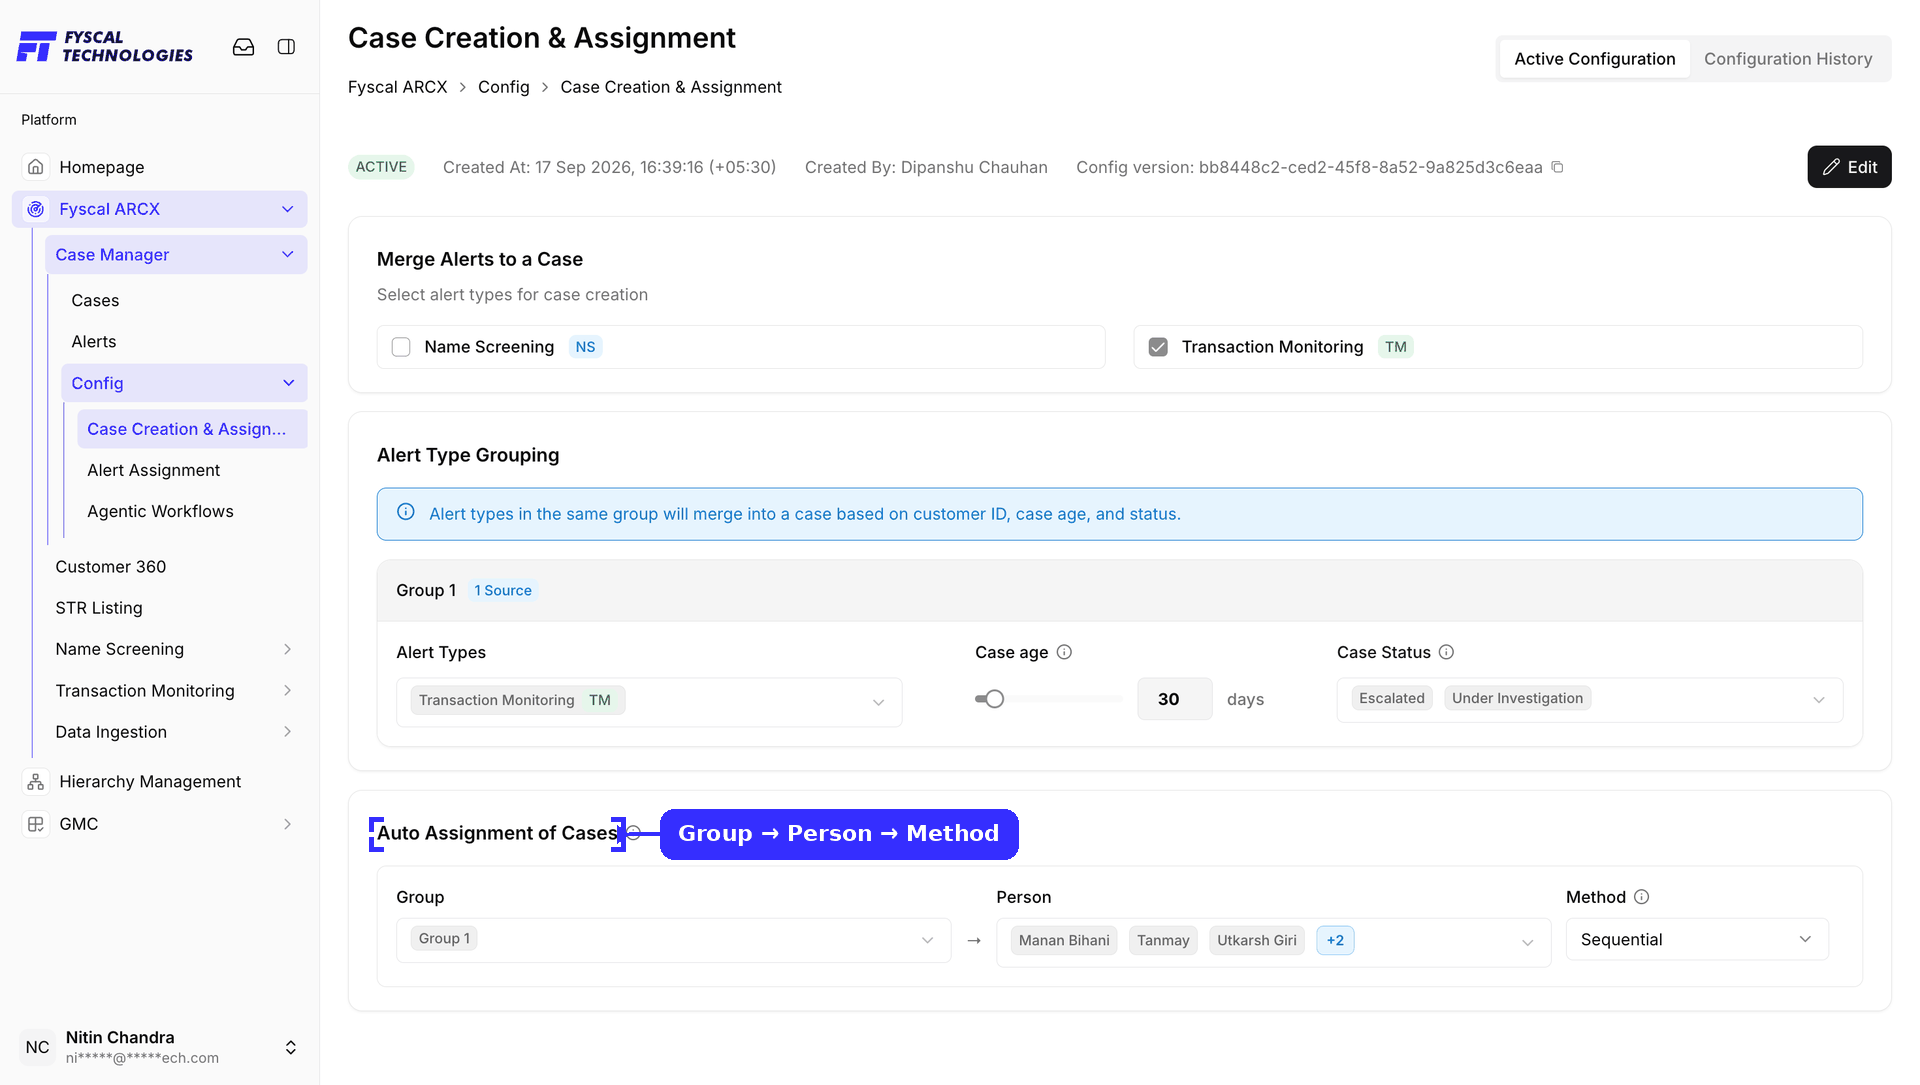Expand the Data Ingestion menu
The image size is (1920, 1085).
point(288,732)
